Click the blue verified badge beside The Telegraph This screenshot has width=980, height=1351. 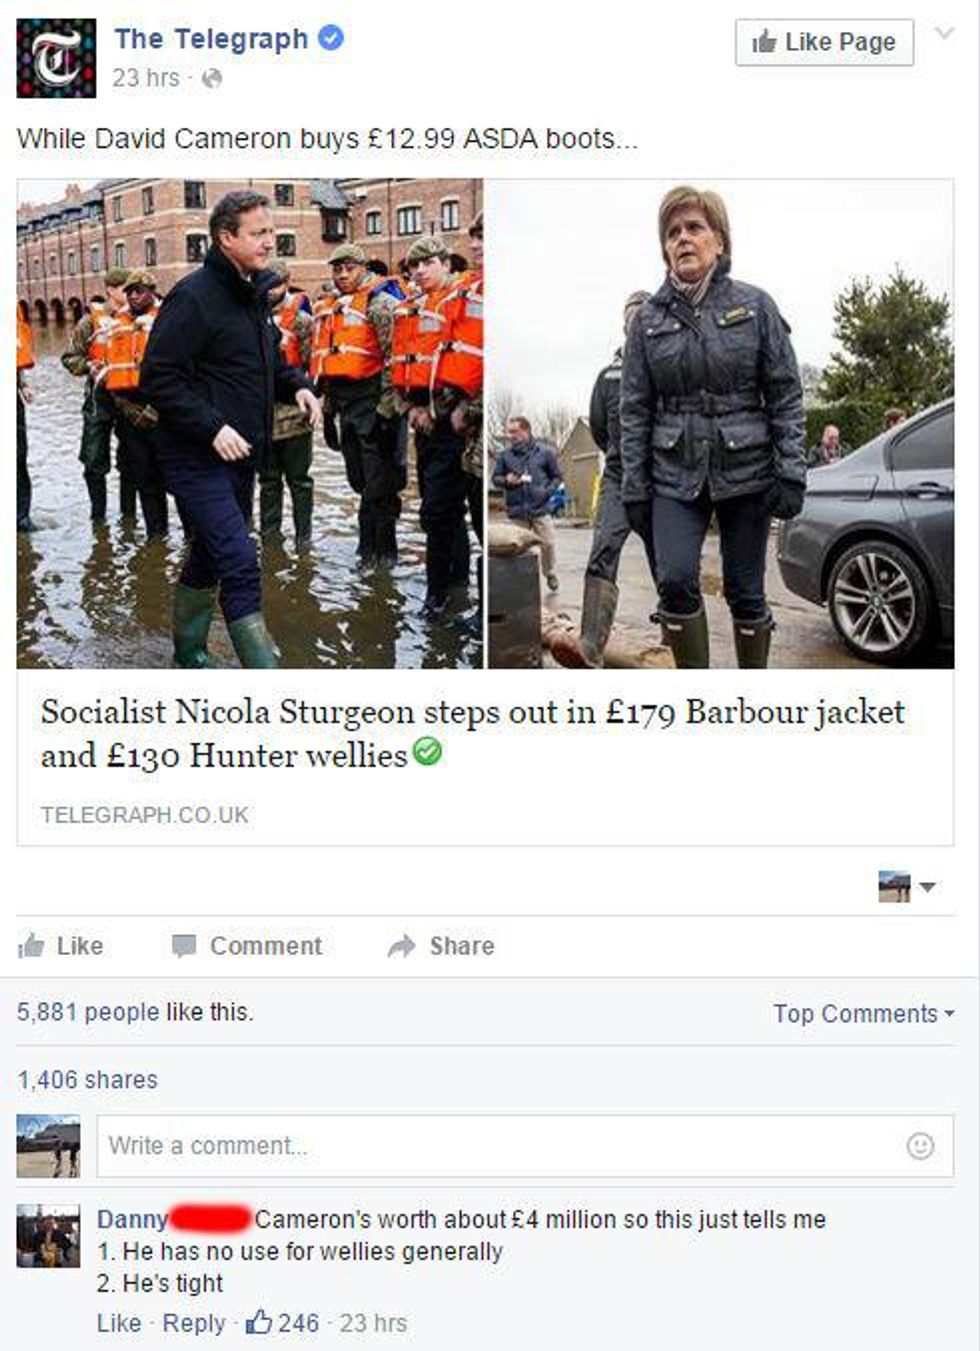pos(331,39)
